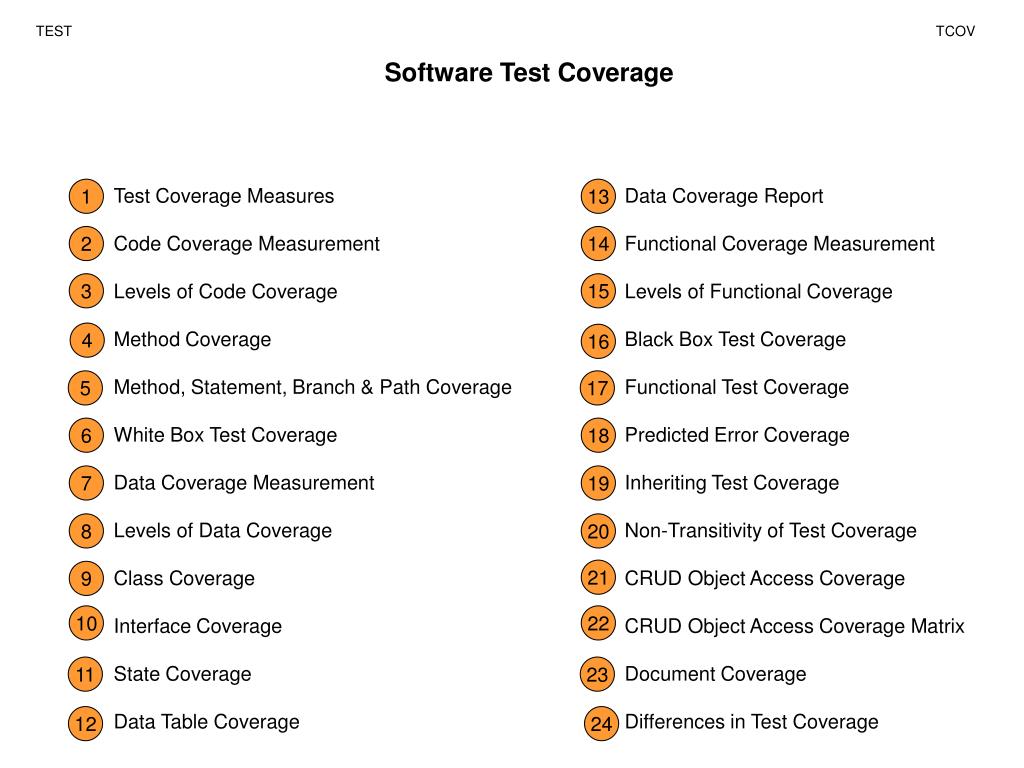Select the orange circle numbered 24
The image size is (1024, 768).
tap(601, 724)
